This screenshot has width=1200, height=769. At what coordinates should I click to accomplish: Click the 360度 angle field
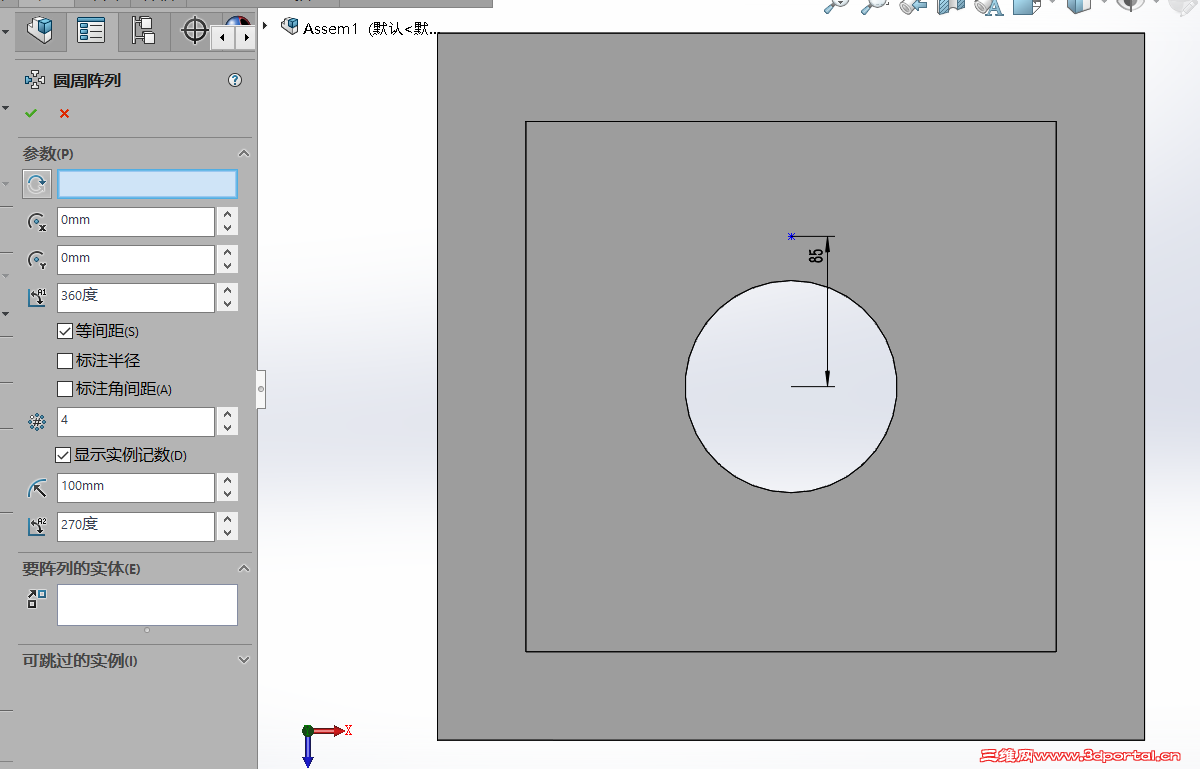coord(136,298)
